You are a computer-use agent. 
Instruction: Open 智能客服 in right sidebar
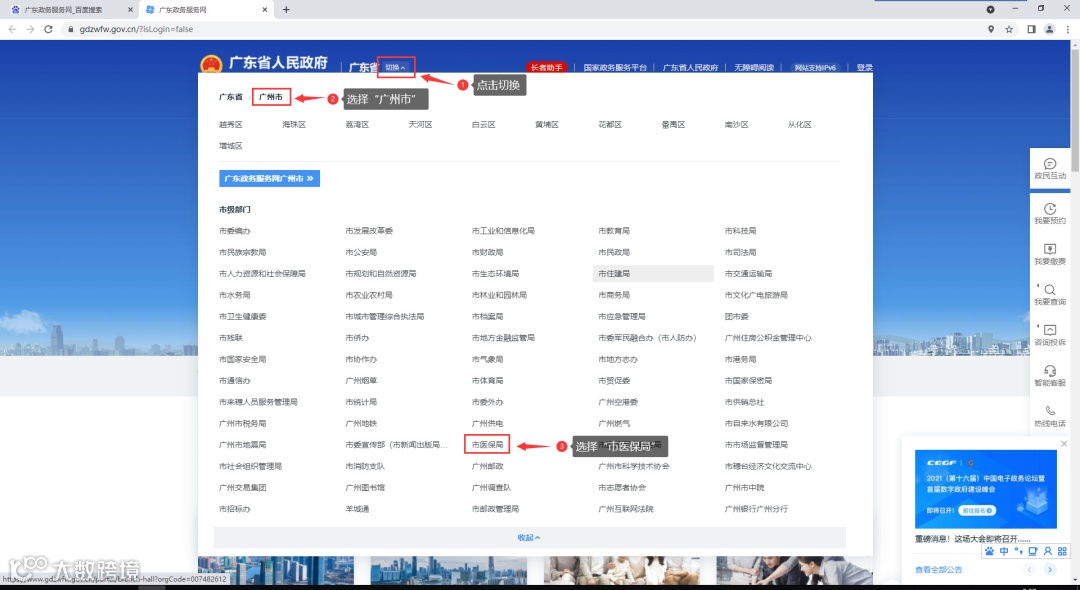click(1050, 376)
